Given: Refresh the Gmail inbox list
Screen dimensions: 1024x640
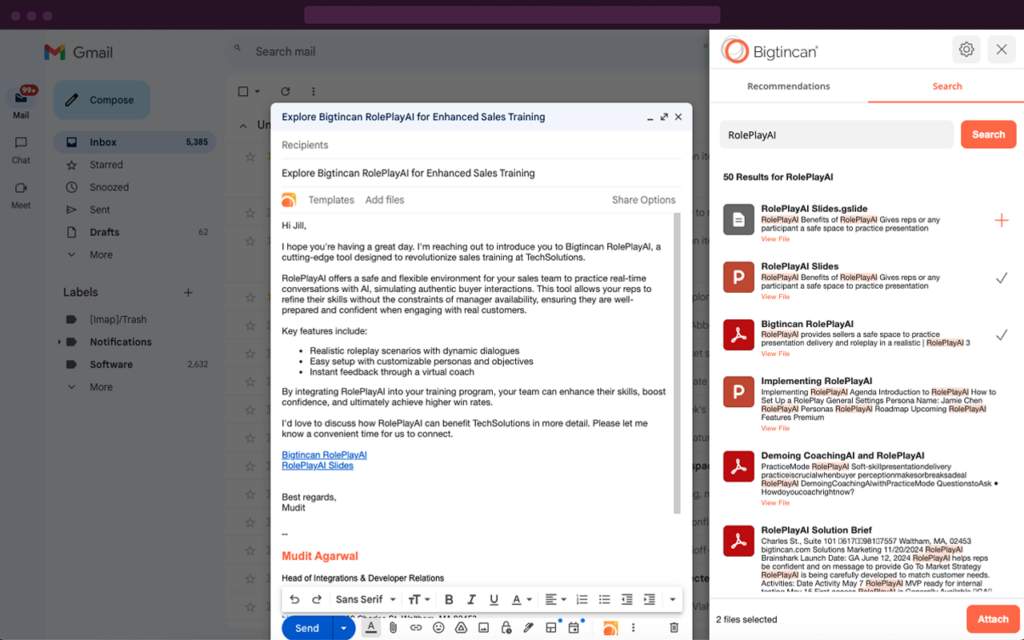Looking at the screenshot, I should pyautogui.click(x=285, y=91).
